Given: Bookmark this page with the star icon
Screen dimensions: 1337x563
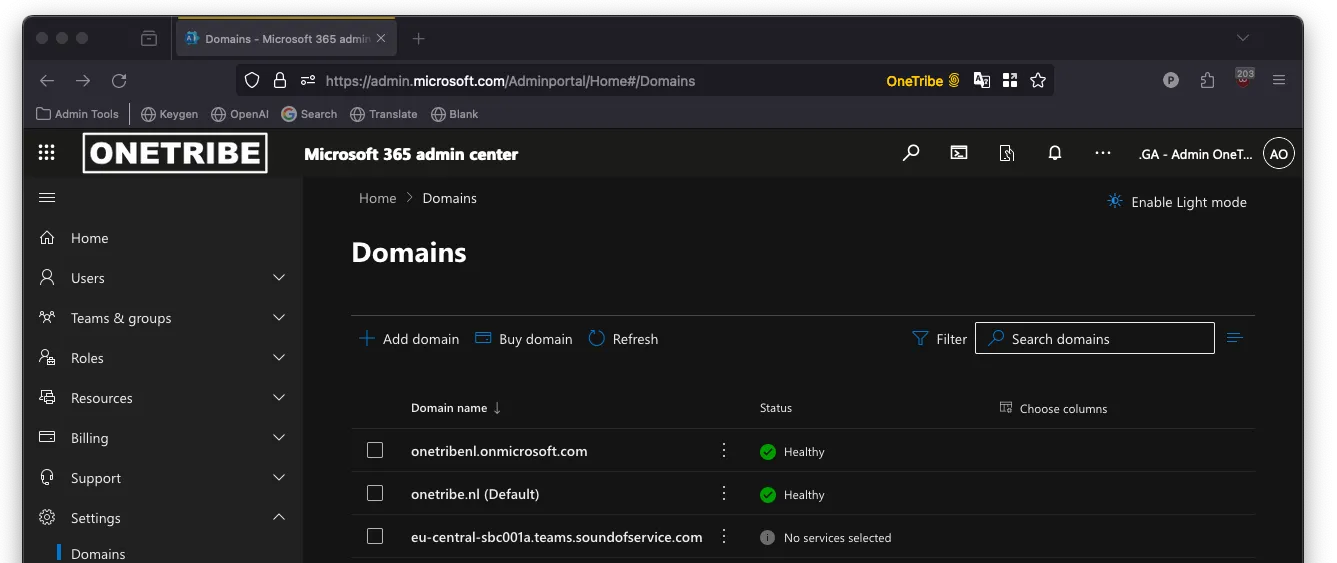Looking at the screenshot, I should click(1038, 81).
